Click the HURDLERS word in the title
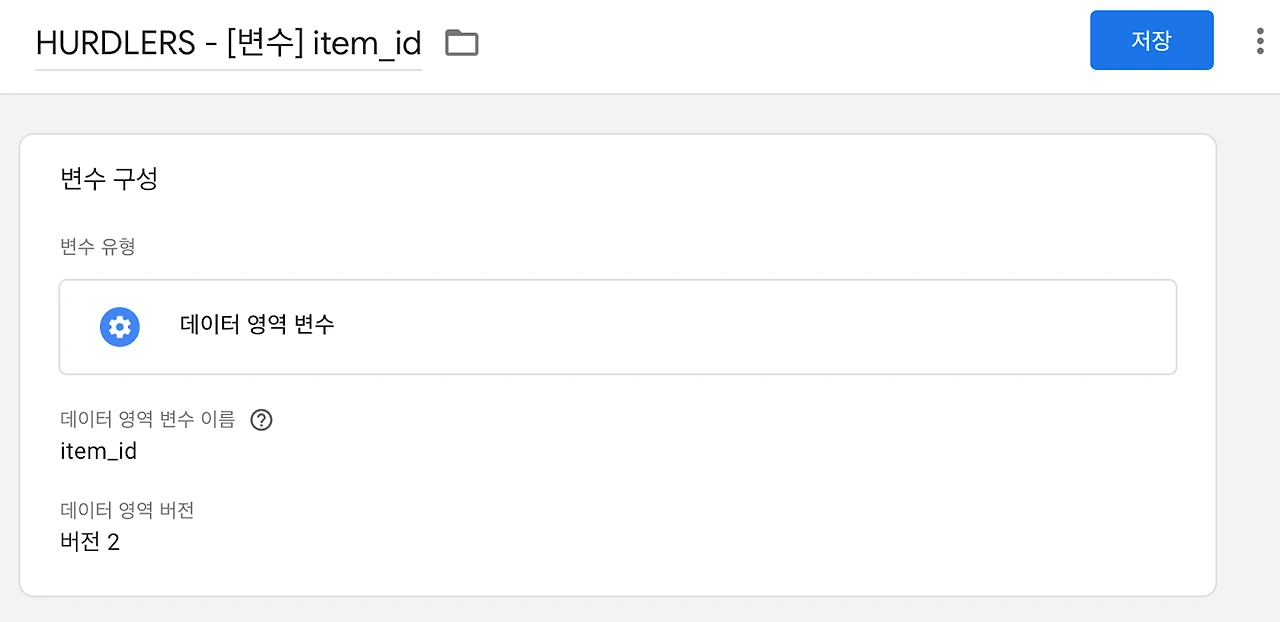Image resolution: width=1280 pixels, height=622 pixels. [x=113, y=43]
